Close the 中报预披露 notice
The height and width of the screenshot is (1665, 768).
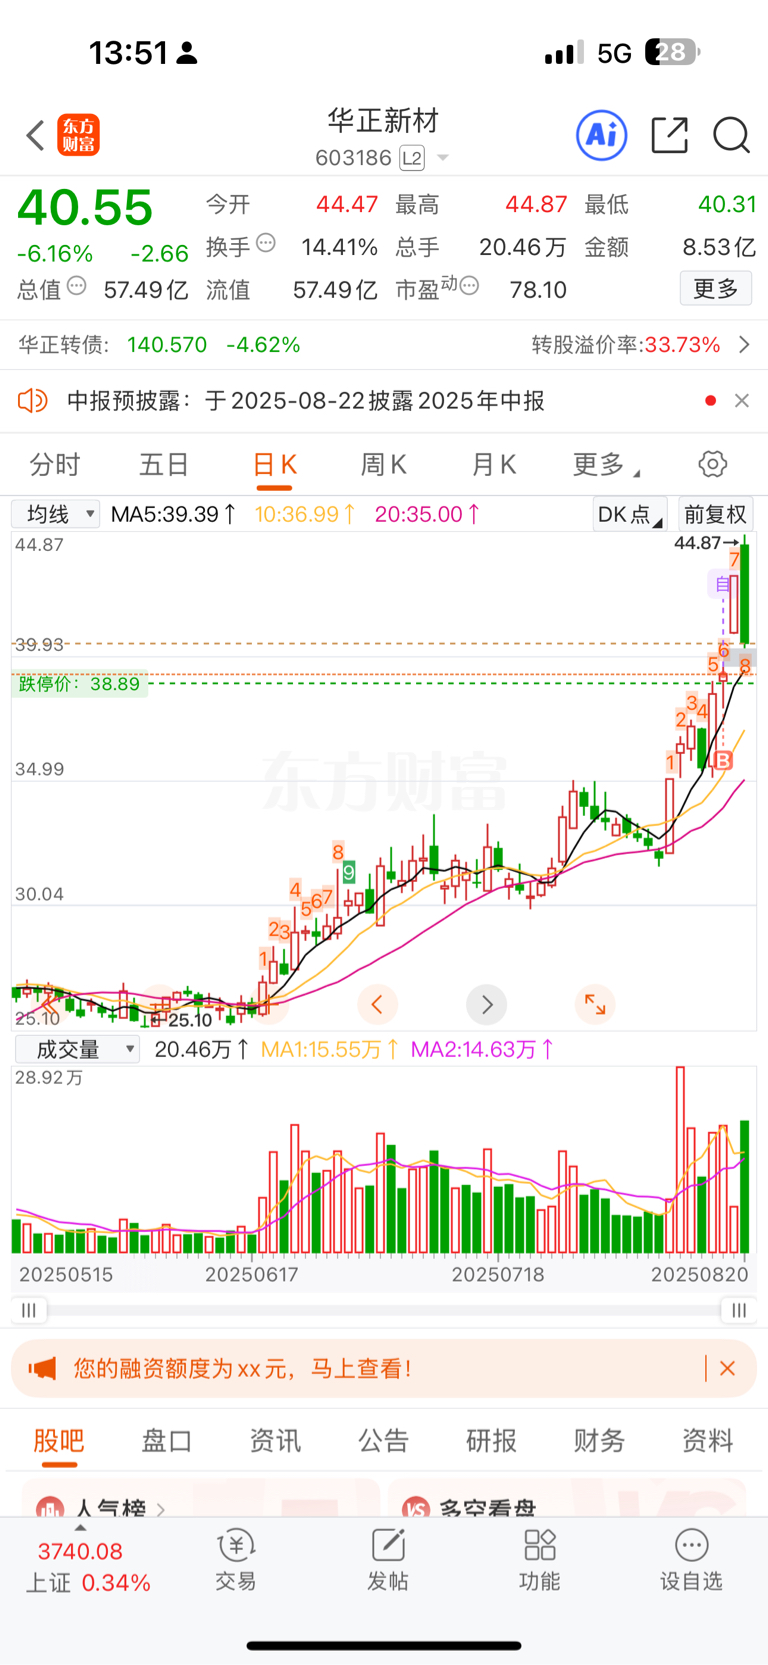click(x=742, y=401)
